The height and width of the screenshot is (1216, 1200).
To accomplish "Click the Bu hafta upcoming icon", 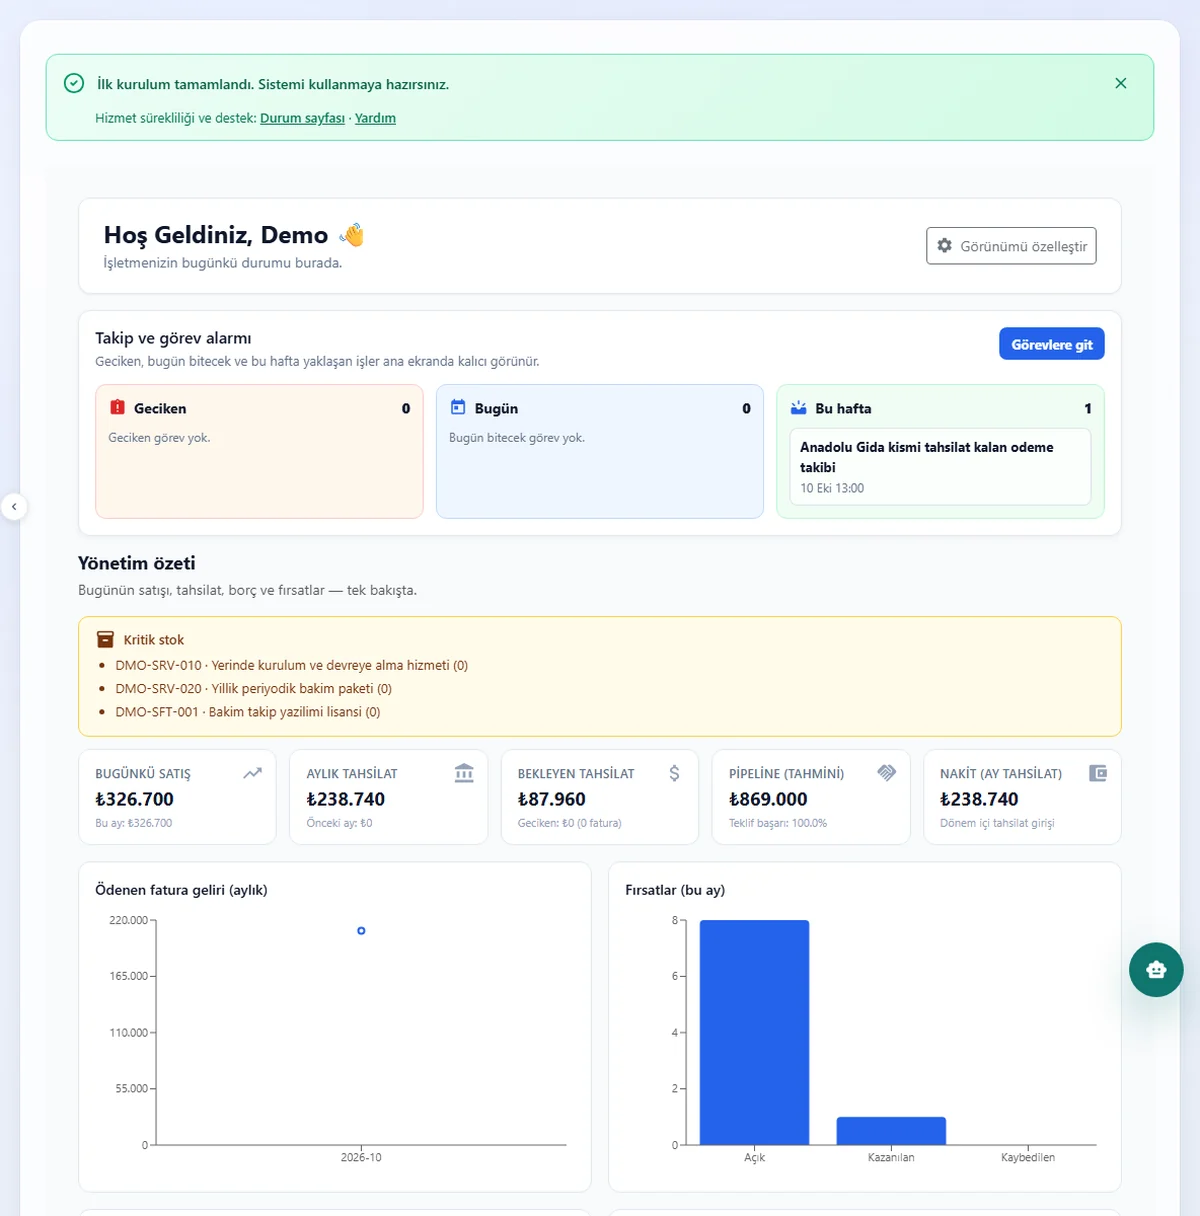I will [x=799, y=407].
